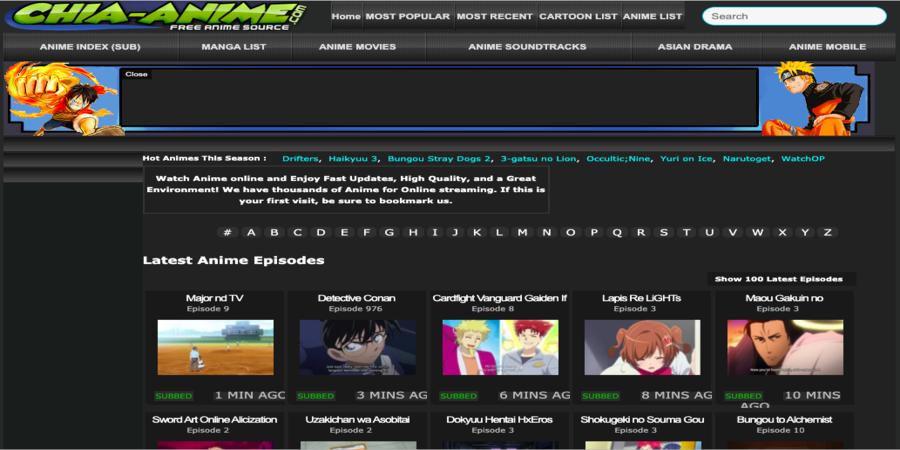The width and height of the screenshot is (900, 450).
Task: Close the banner ad
Action: pyautogui.click(x=136, y=74)
